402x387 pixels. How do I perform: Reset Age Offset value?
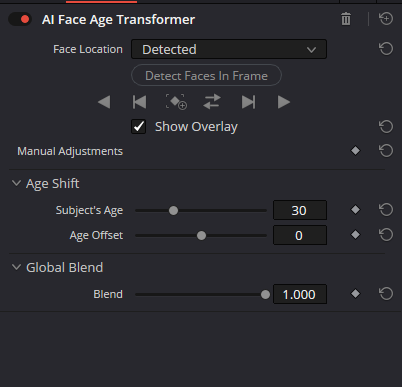(386, 235)
